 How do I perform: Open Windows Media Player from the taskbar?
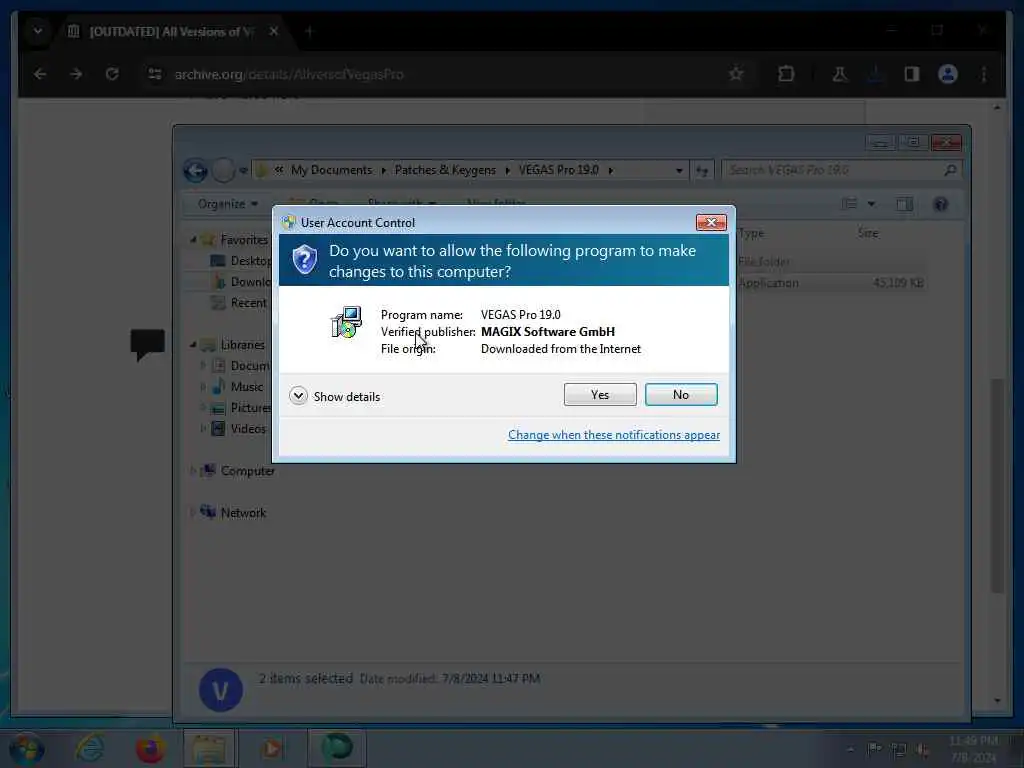point(271,748)
